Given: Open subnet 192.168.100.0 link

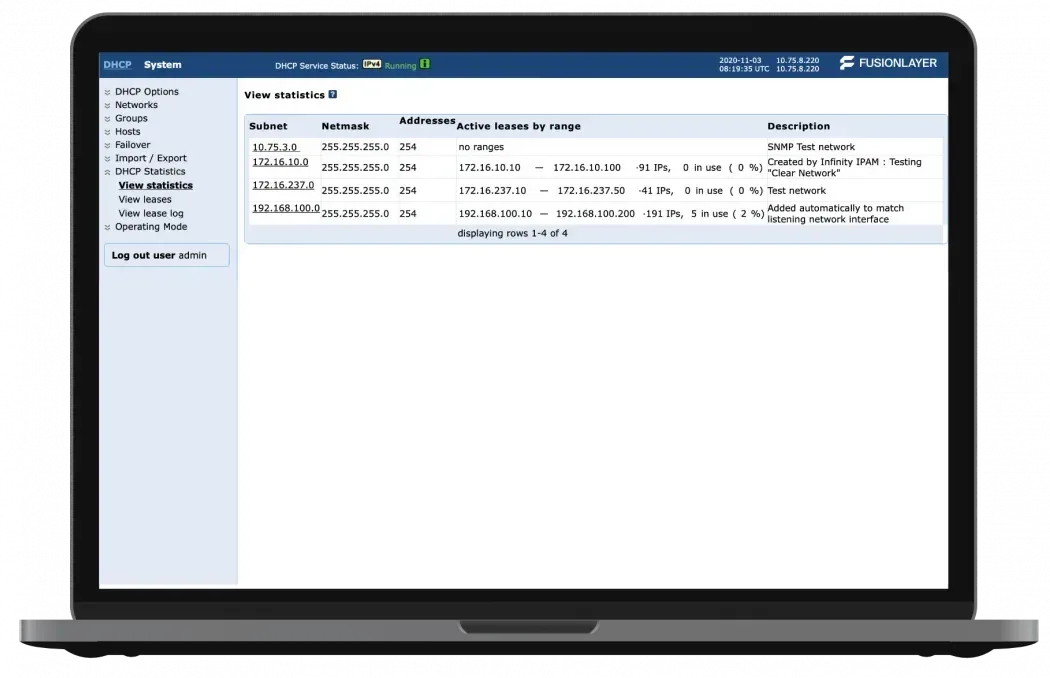Looking at the screenshot, I should [286, 208].
